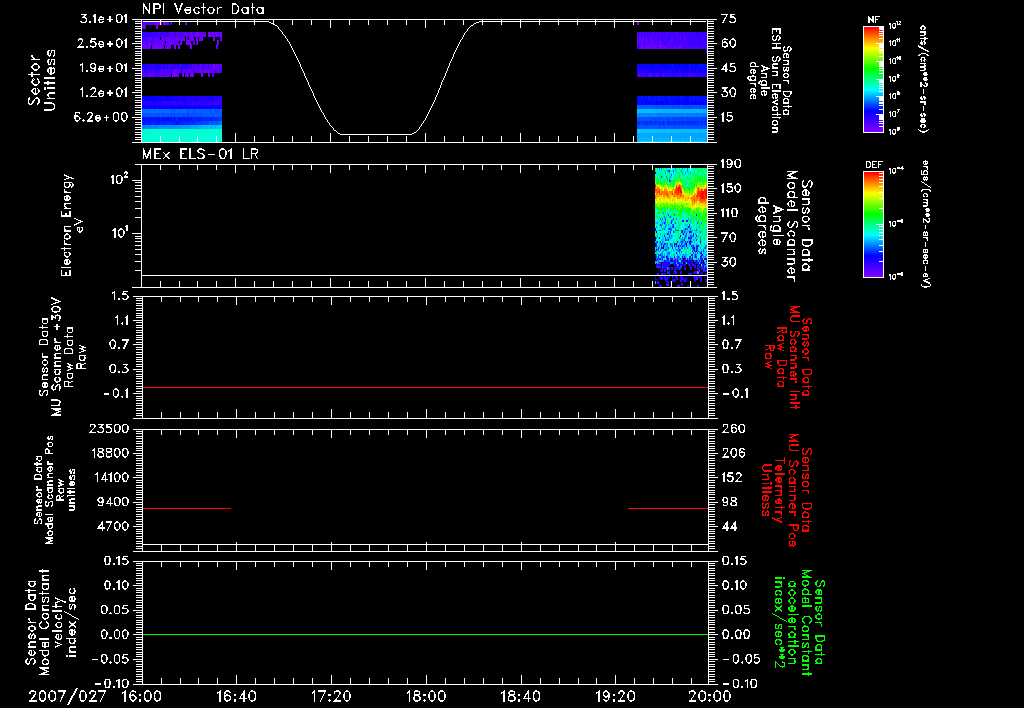Viewport: 1024px width, 708px height.
Task: Click the 18:00 time axis label
Action: point(426,696)
